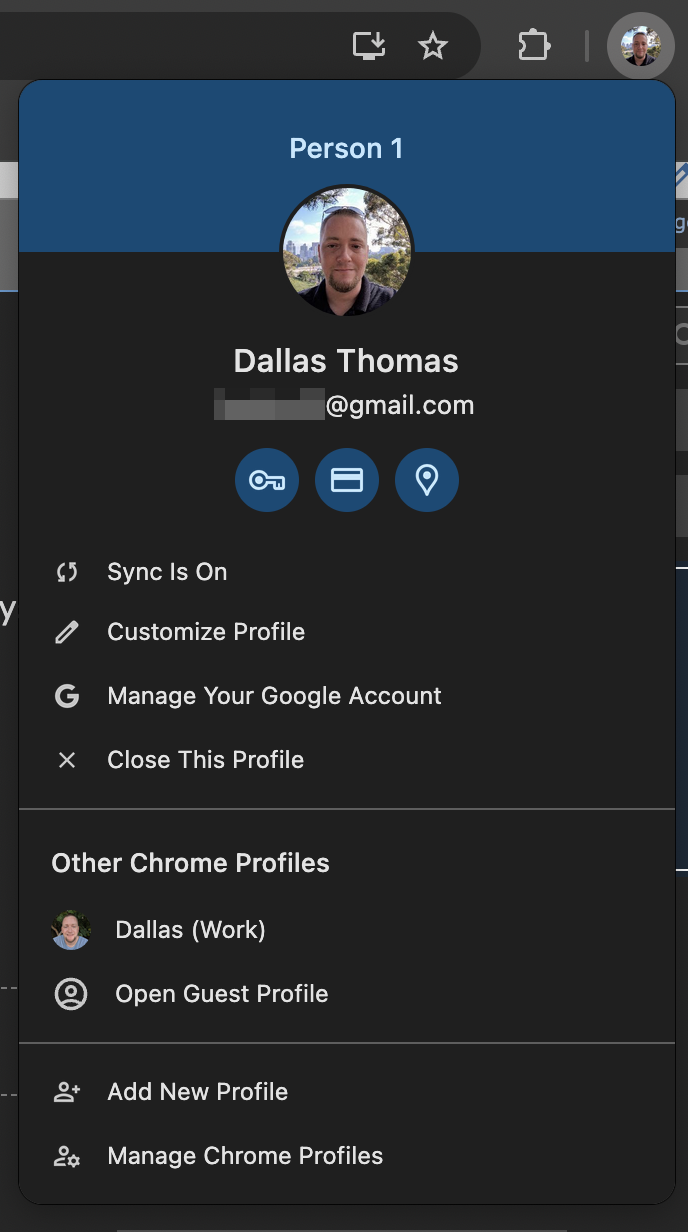This screenshot has width=688, height=1232.
Task: Click the large Dallas Thomas profile photo
Action: pos(346,250)
